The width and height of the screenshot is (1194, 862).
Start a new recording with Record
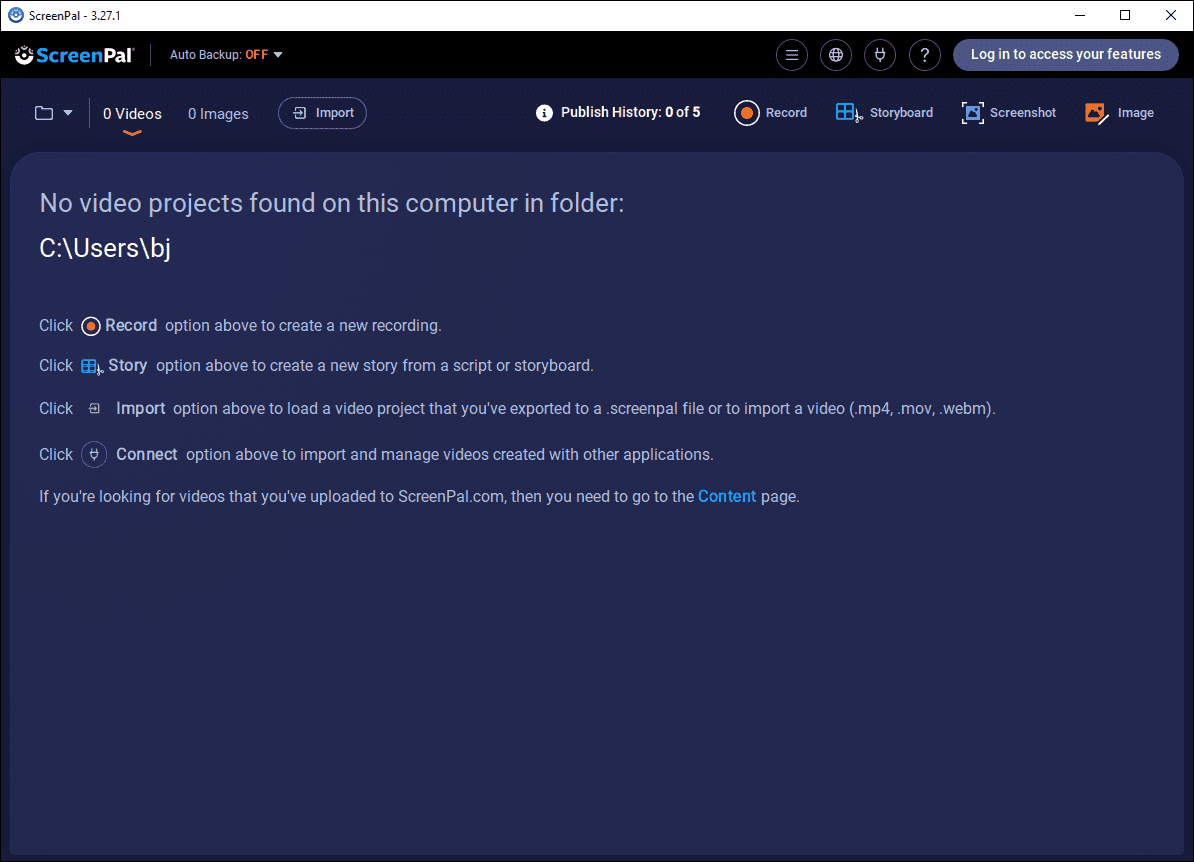(771, 113)
